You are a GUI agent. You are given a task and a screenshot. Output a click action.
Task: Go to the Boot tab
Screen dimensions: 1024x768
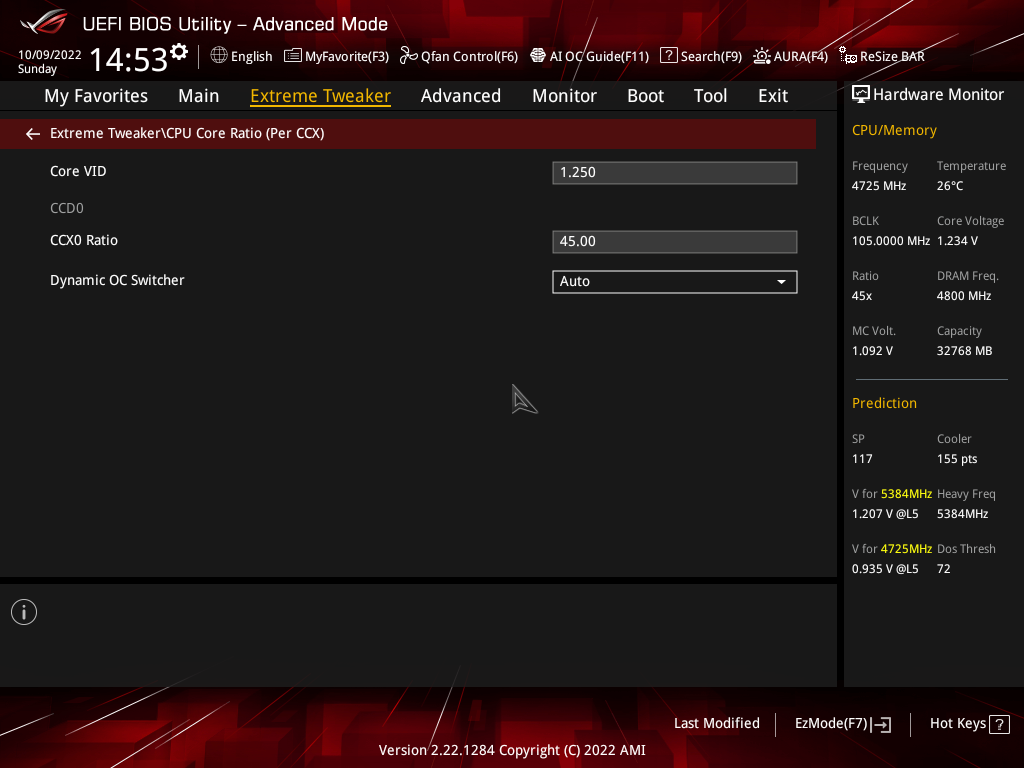coord(645,96)
